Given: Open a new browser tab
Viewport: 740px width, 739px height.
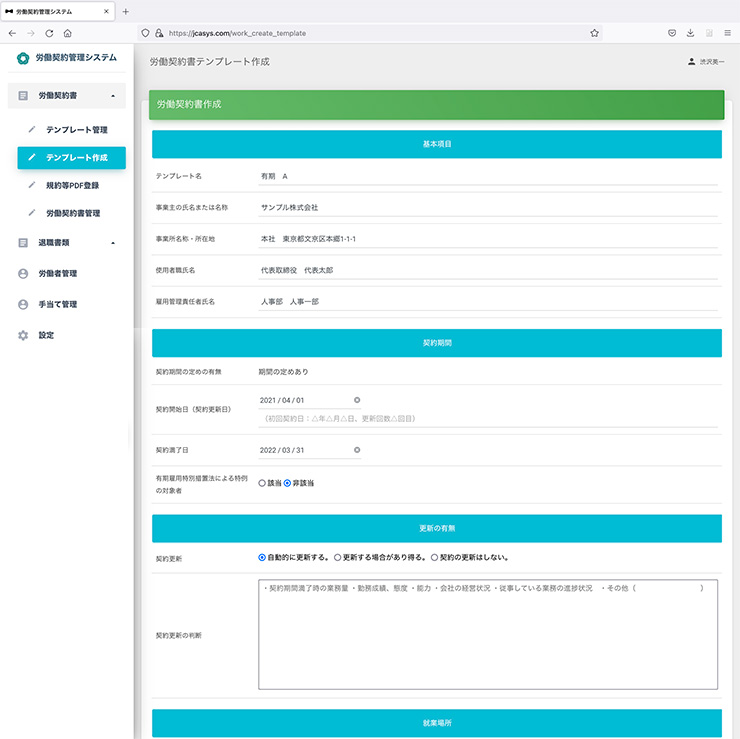Looking at the screenshot, I should coord(126,11).
